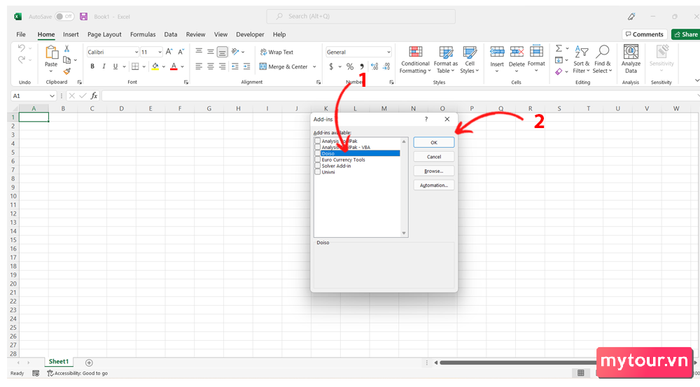Click the green Share button
The image size is (700, 387).
(686, 34)
